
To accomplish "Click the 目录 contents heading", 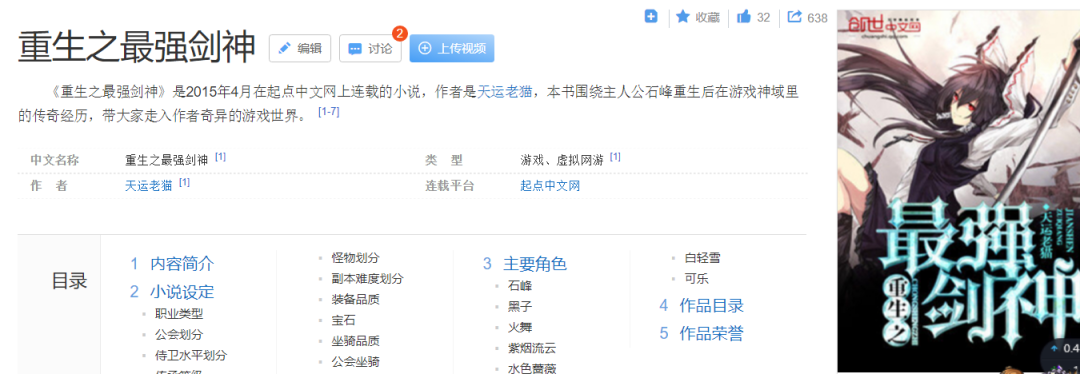I will click(x=70, y=281).
